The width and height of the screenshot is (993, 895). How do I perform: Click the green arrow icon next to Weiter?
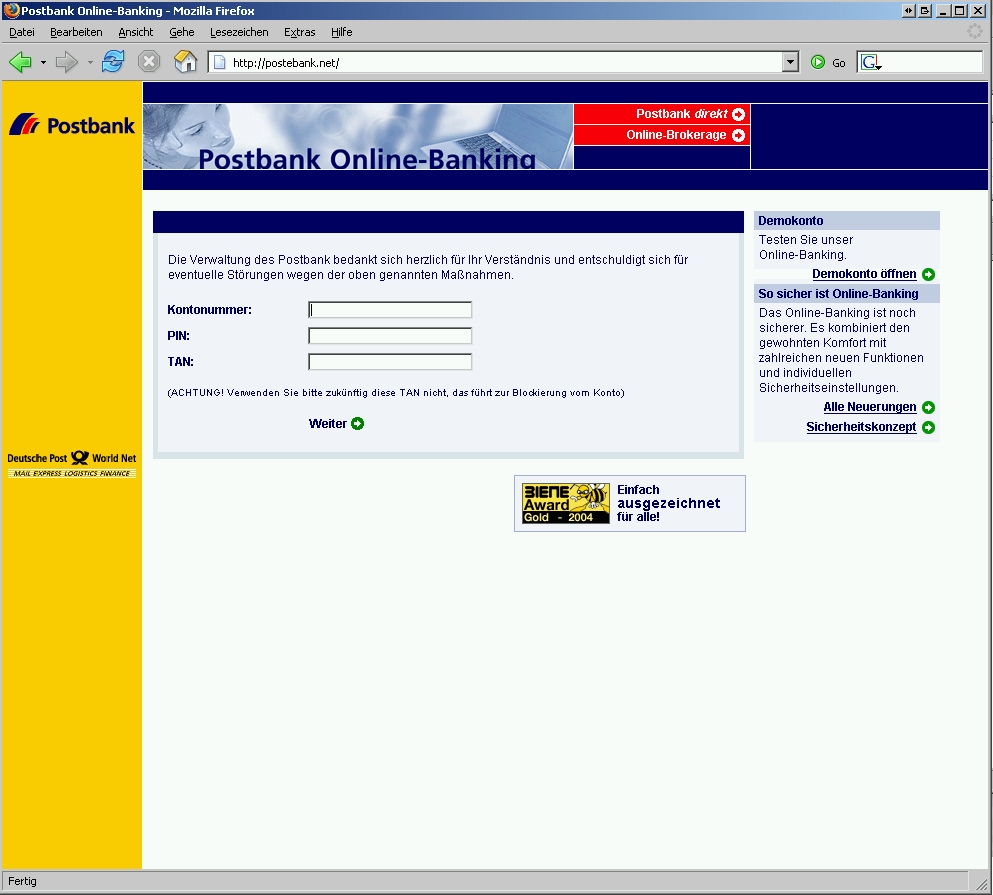click(358, 424)
